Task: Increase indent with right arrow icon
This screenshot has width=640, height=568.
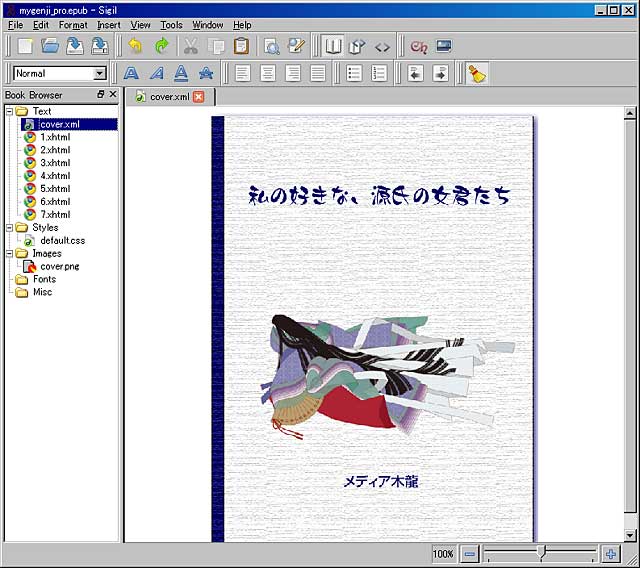Action: [440, 73]
